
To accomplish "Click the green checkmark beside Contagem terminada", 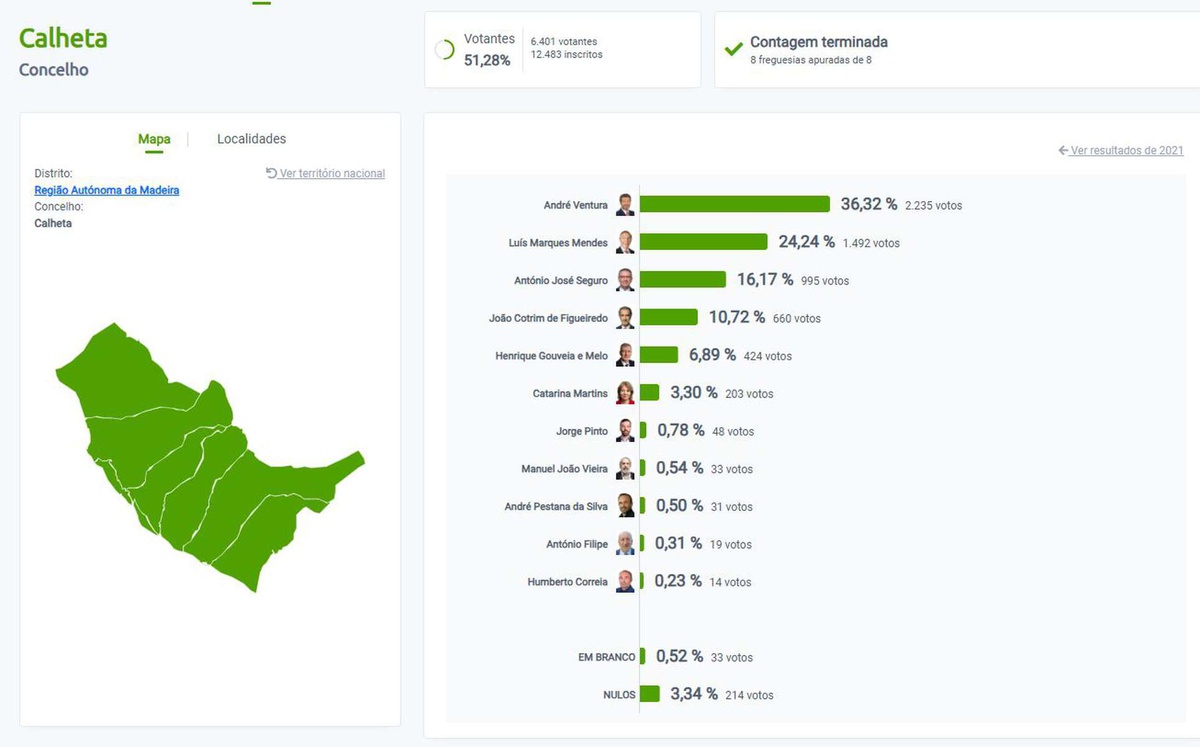I will [x=734, y=49].
